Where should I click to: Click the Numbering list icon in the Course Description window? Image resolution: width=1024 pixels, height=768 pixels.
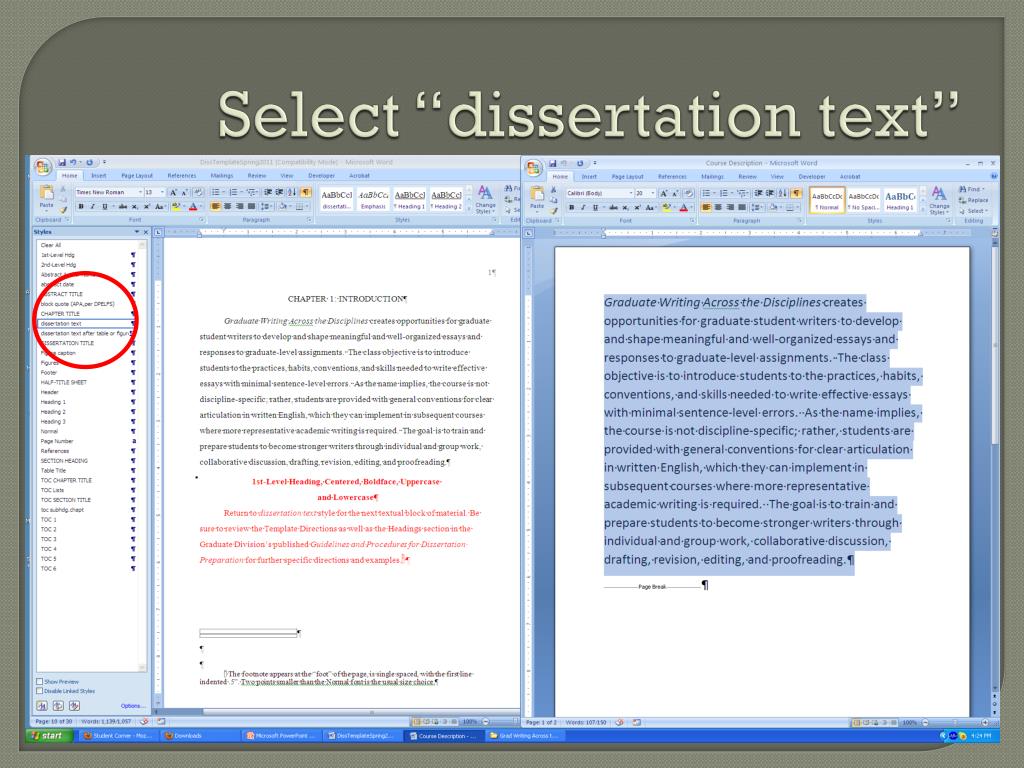[x=724, y=193]
